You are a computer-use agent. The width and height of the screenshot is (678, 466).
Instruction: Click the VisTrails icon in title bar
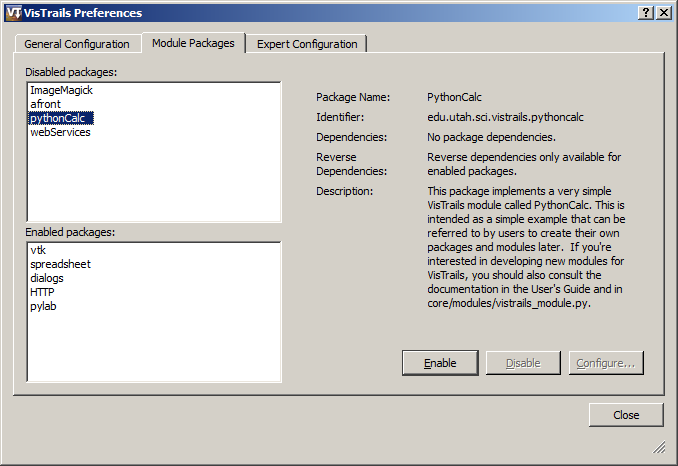(13, 13)
